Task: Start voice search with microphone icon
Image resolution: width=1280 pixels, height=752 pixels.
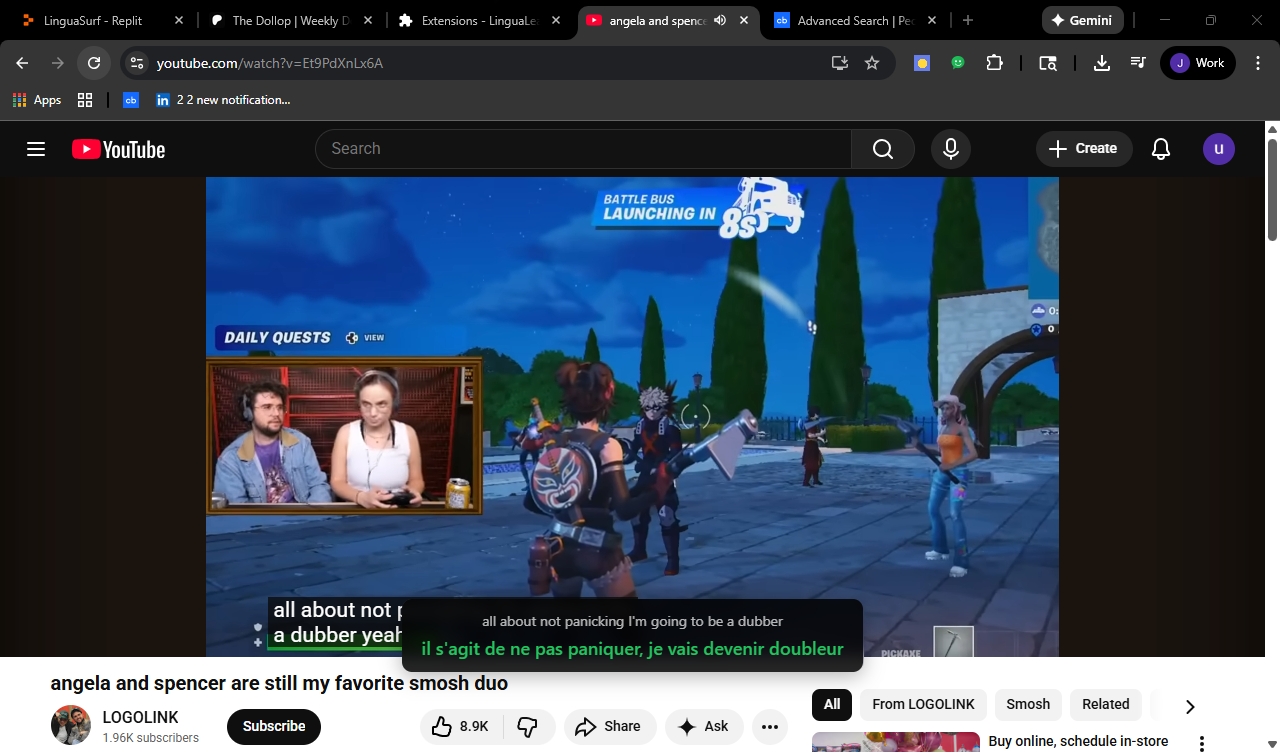Action: [951, 149]
